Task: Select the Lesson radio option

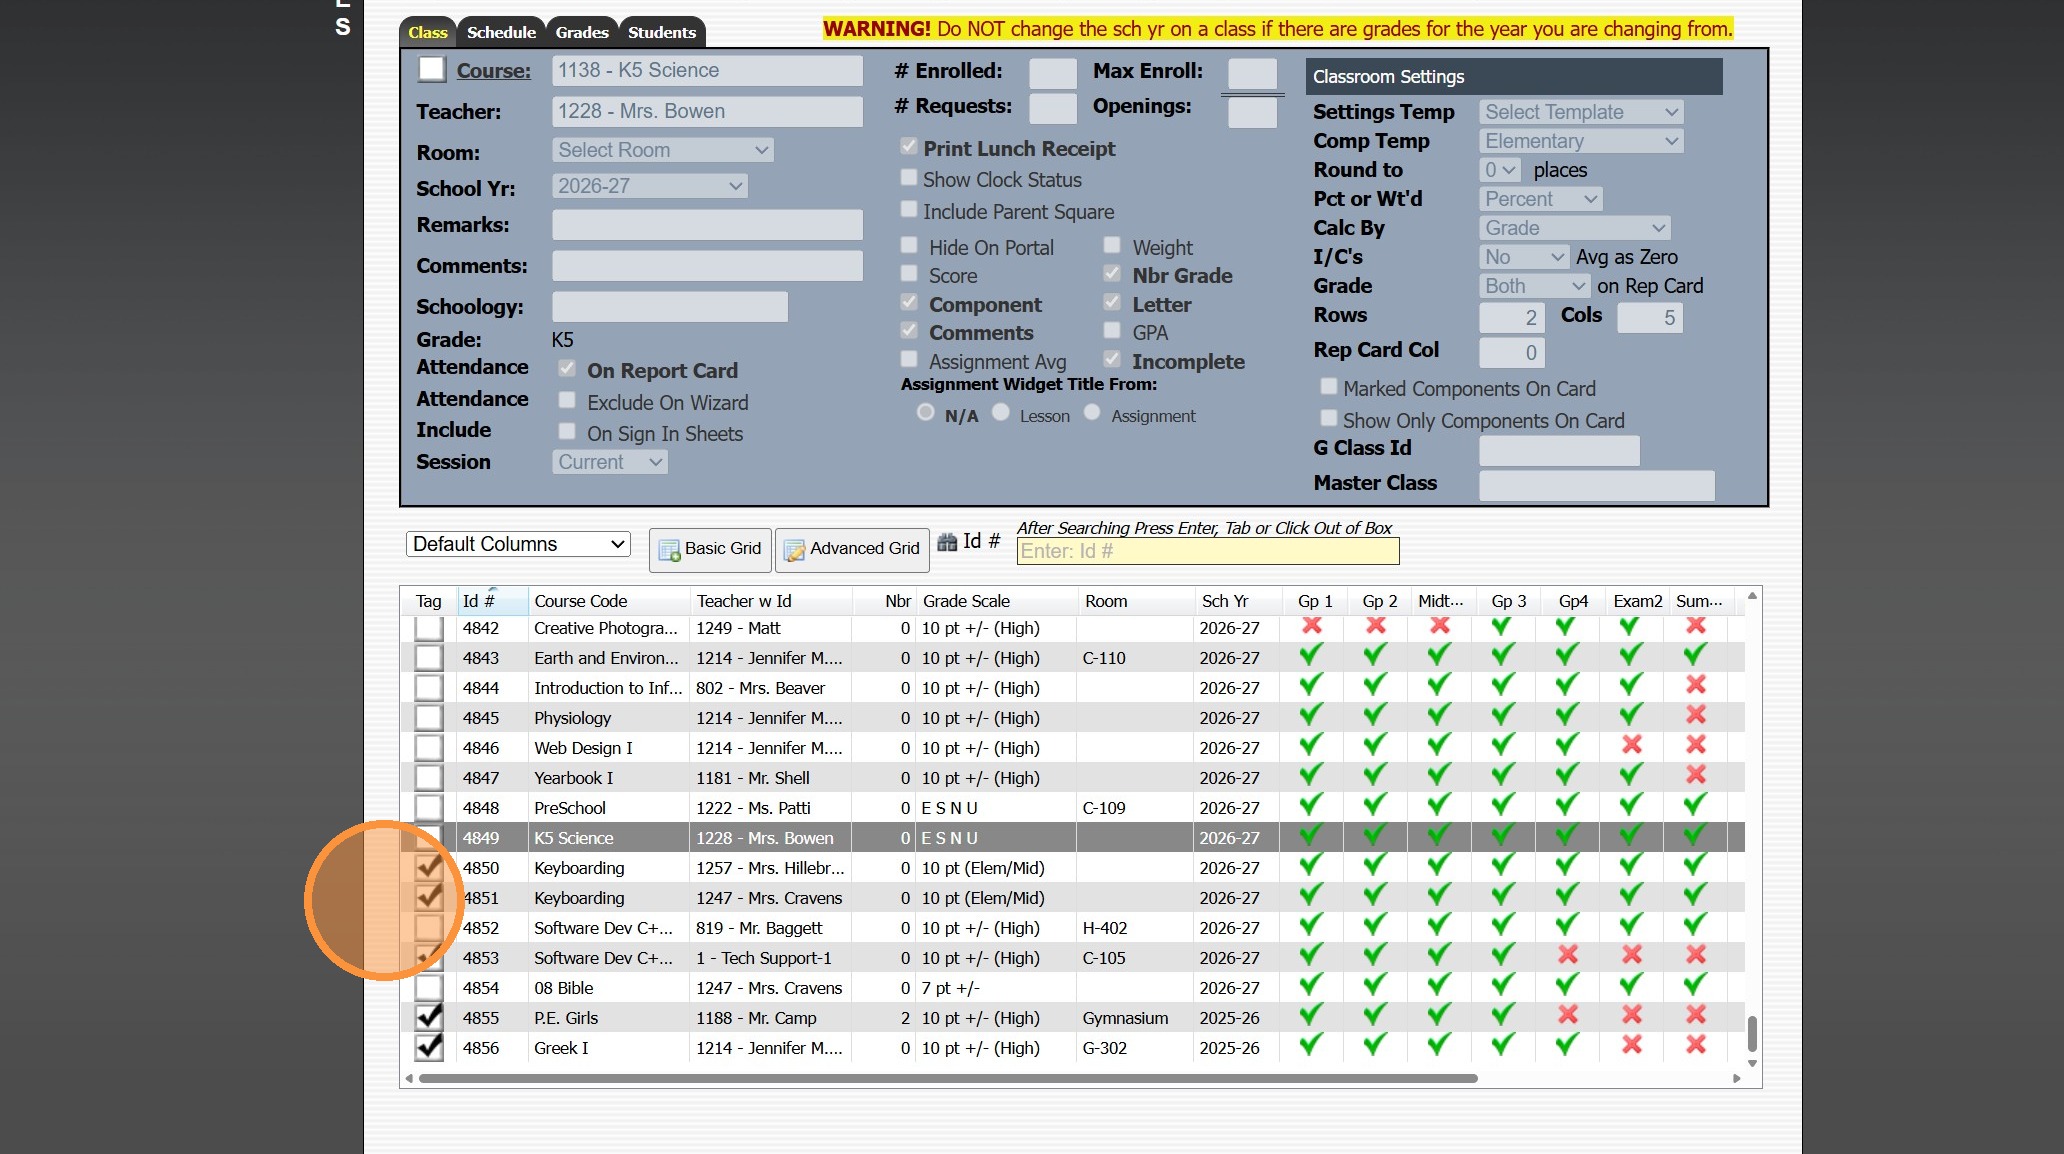Action: (x=1001, y=413)
